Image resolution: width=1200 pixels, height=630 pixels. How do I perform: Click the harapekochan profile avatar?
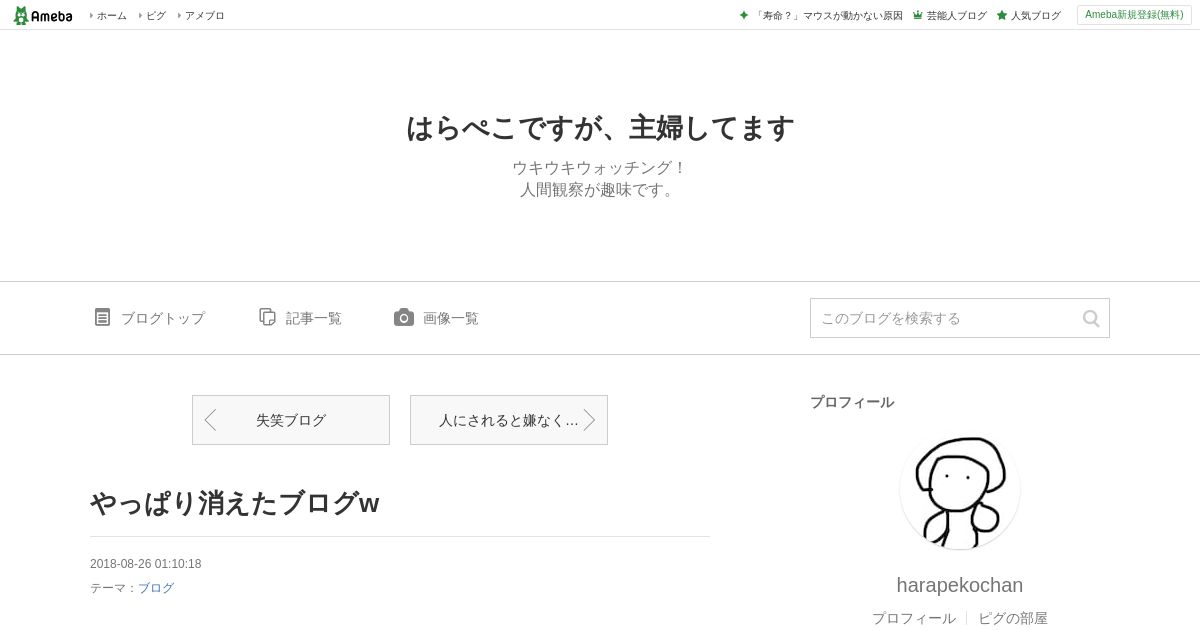(x=960, y=489)
